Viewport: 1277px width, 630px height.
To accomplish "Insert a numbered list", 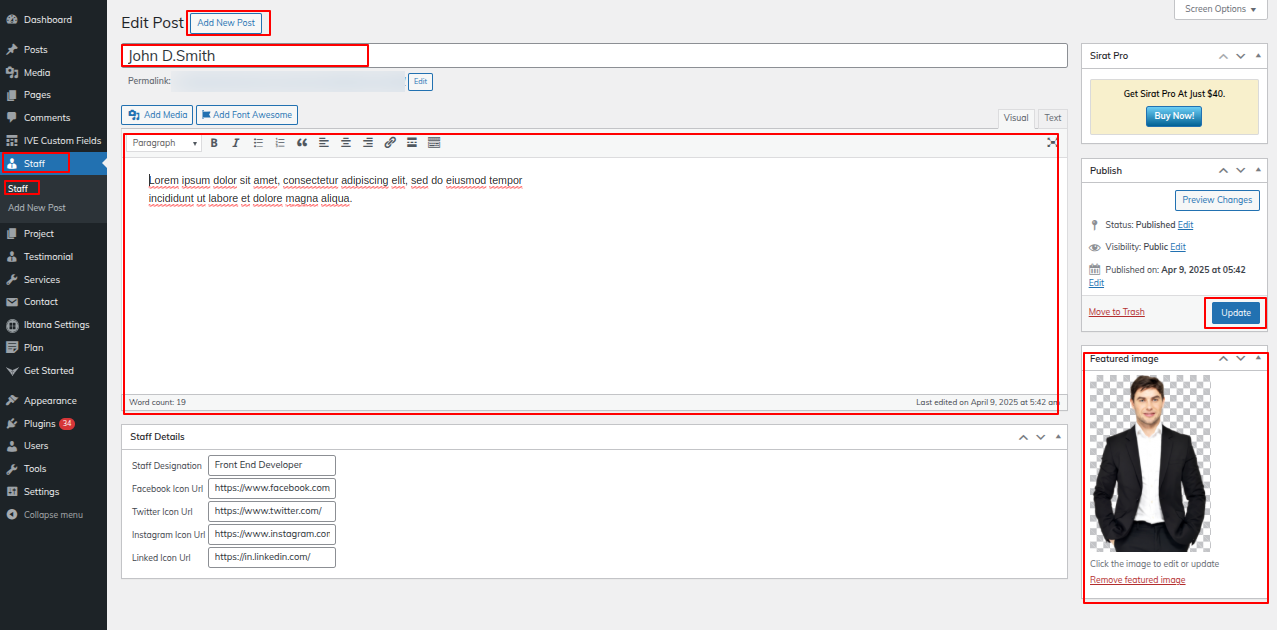I will click(x=280, y=143).
